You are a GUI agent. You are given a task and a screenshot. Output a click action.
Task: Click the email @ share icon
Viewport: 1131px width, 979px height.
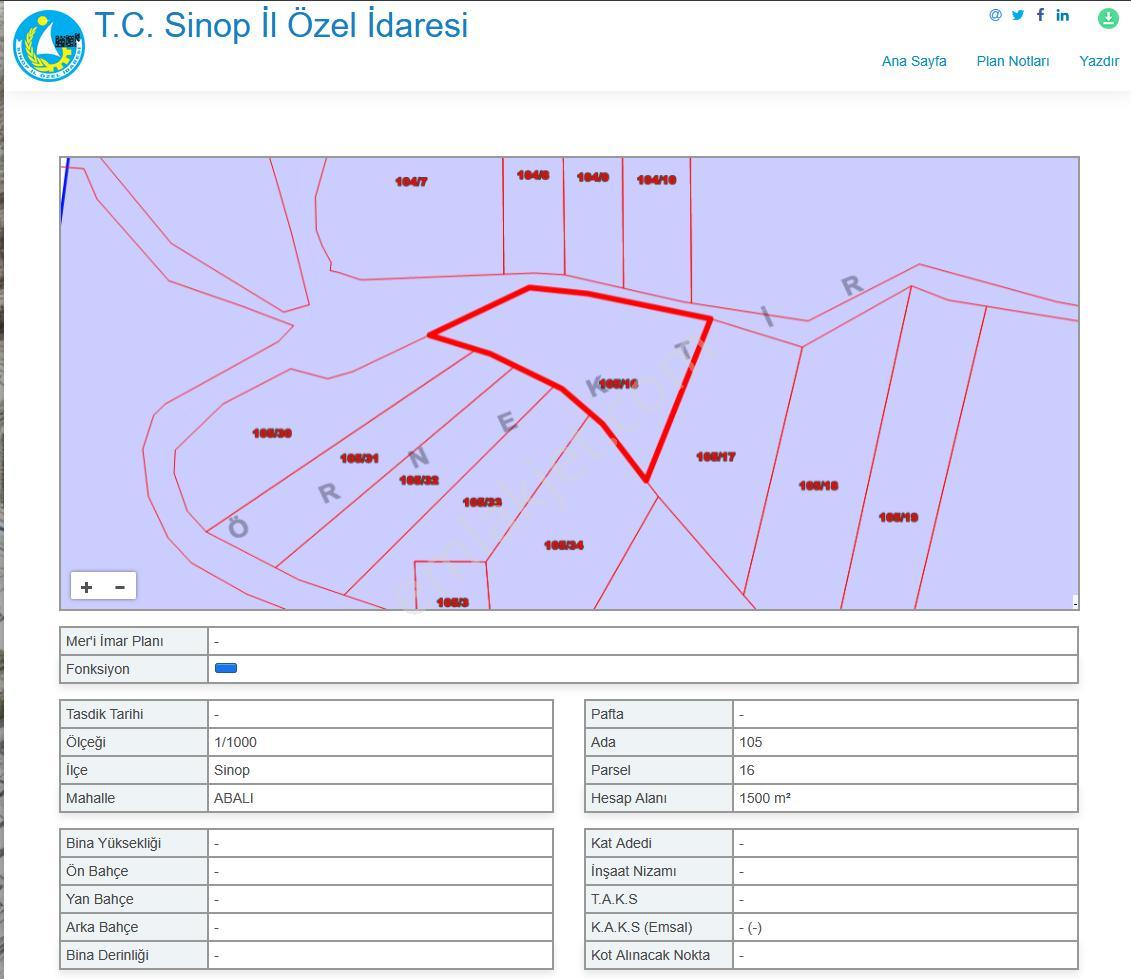tap(995, 15)
